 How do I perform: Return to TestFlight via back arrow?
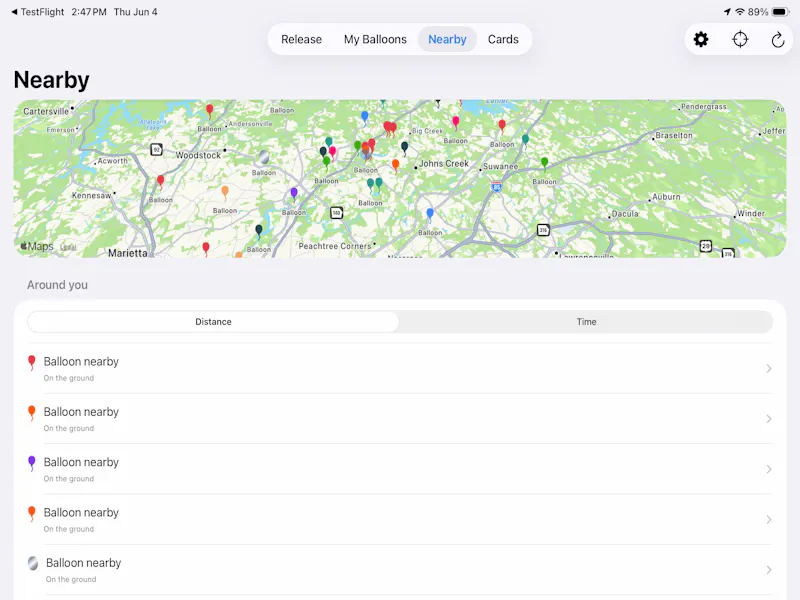(x=38, y=12)
